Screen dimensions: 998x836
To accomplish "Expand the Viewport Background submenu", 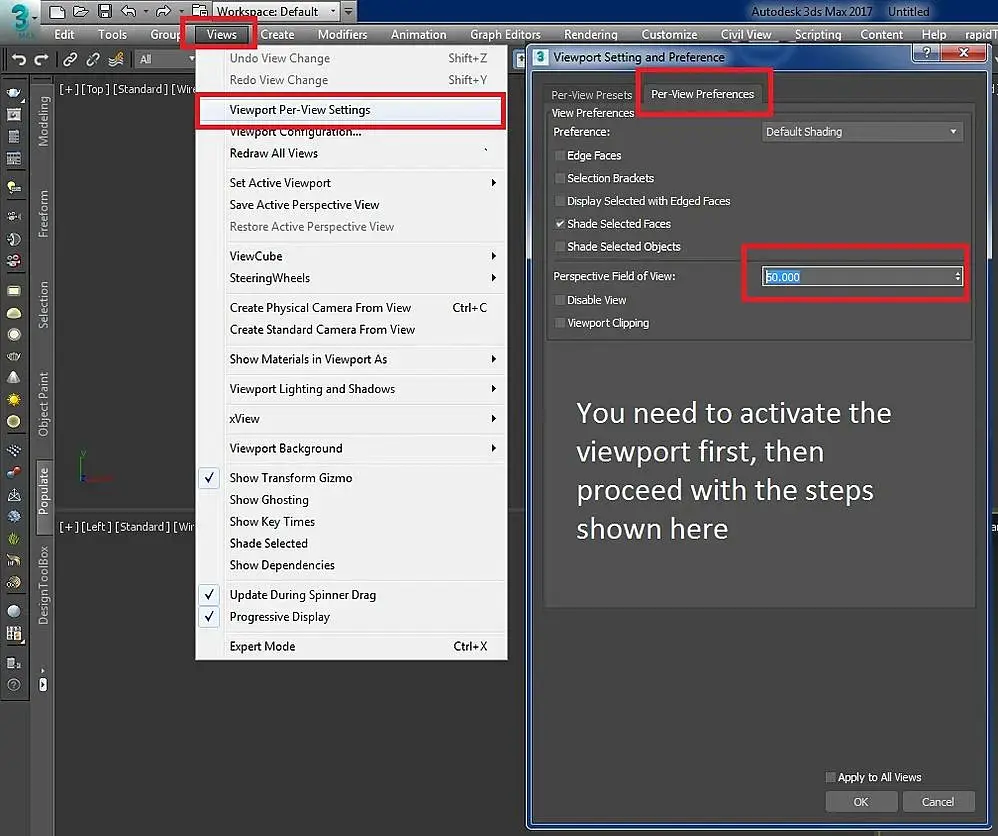I will pyautogui.click(x=351, y=448).
